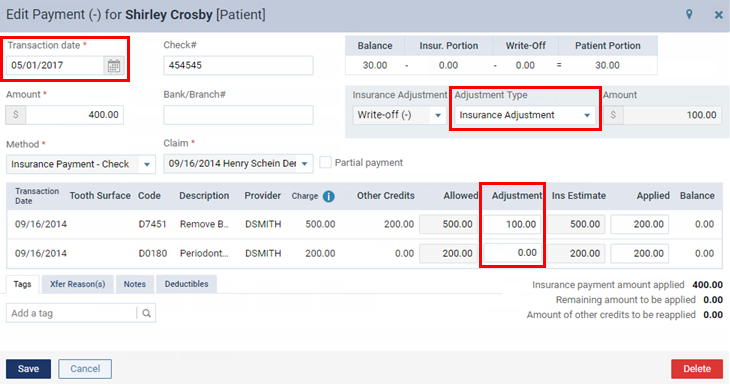
Task: Click the Charge info icon
Action: [x=328, y=196]
